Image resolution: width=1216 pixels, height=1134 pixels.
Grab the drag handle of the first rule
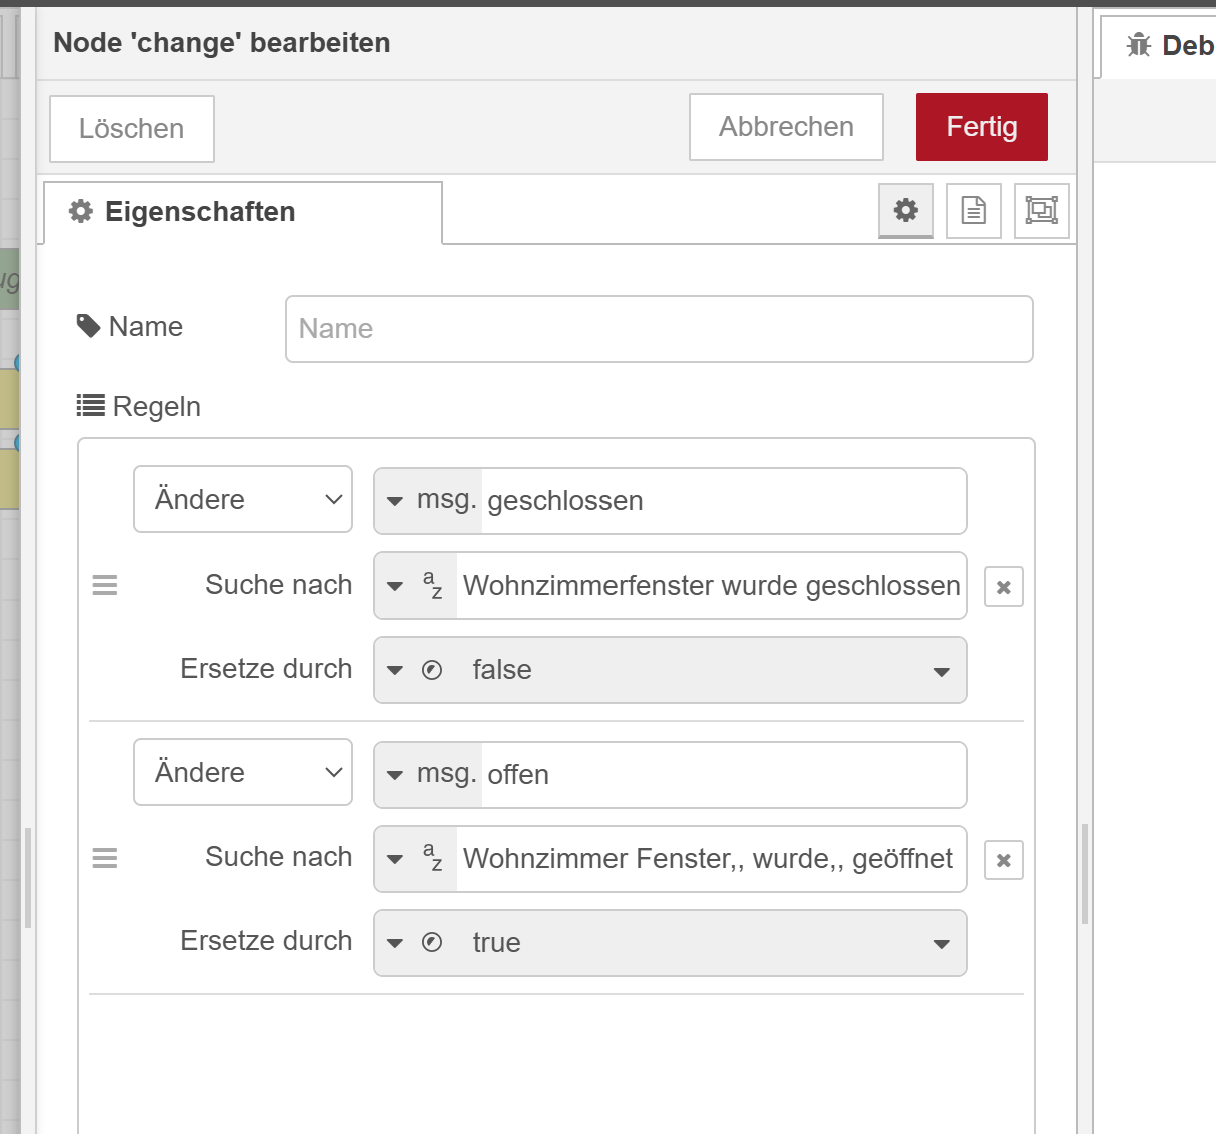pos(105,585)
